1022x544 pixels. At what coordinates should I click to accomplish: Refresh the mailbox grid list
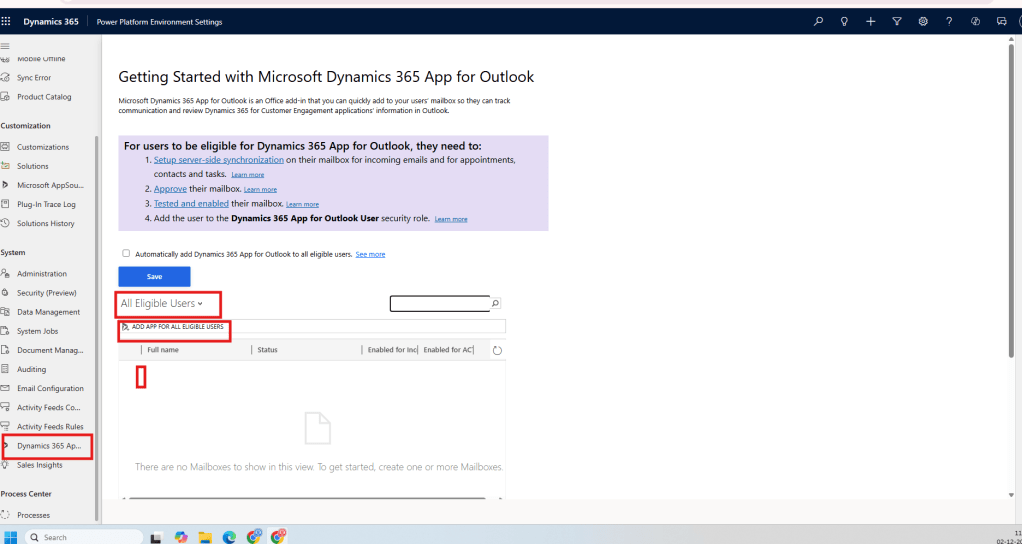click(497, 350)
